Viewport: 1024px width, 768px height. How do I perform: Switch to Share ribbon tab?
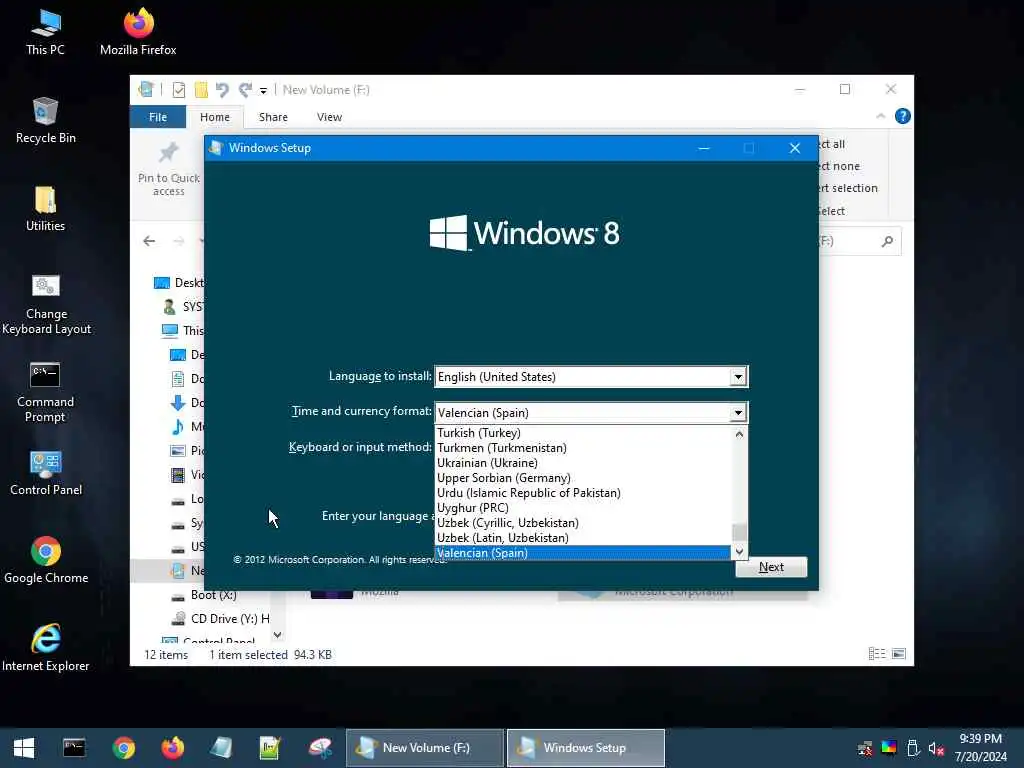coord(273,117)
